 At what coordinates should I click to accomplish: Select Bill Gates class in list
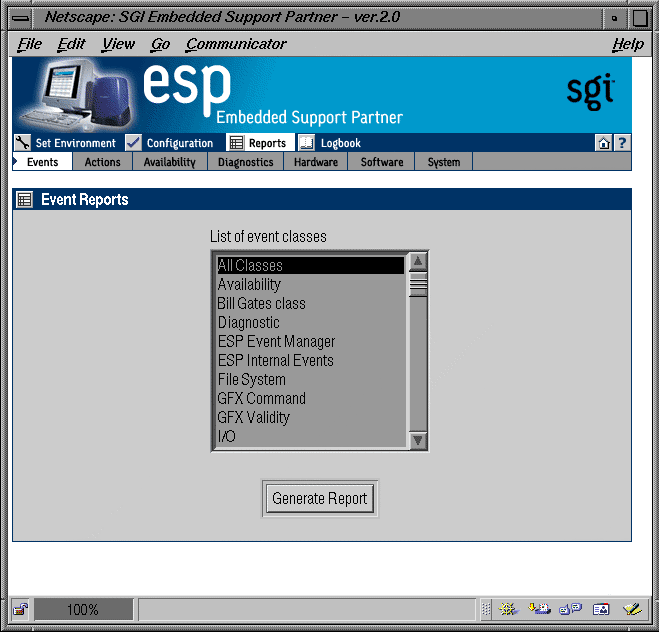[311, 303]
